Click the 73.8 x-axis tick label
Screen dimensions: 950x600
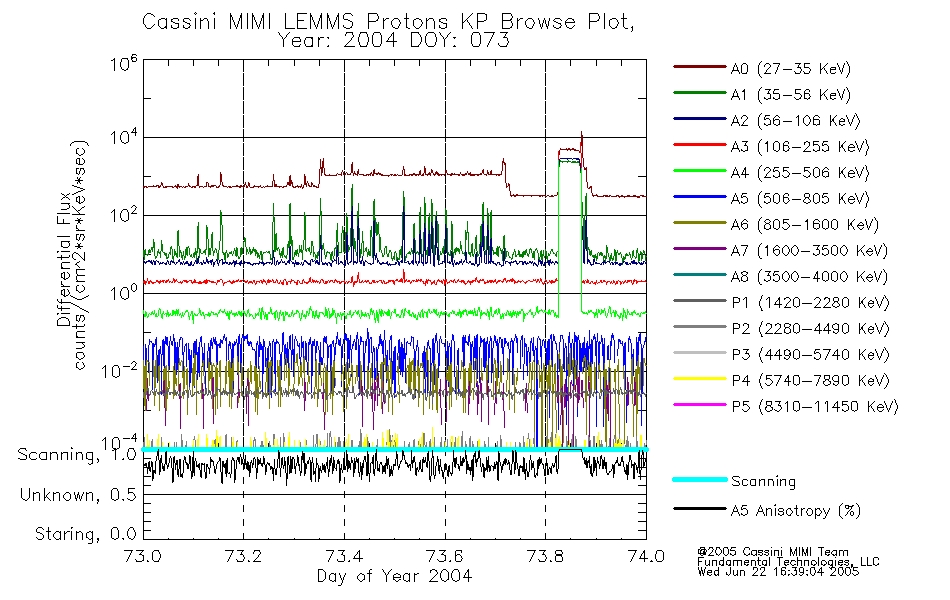546,556
